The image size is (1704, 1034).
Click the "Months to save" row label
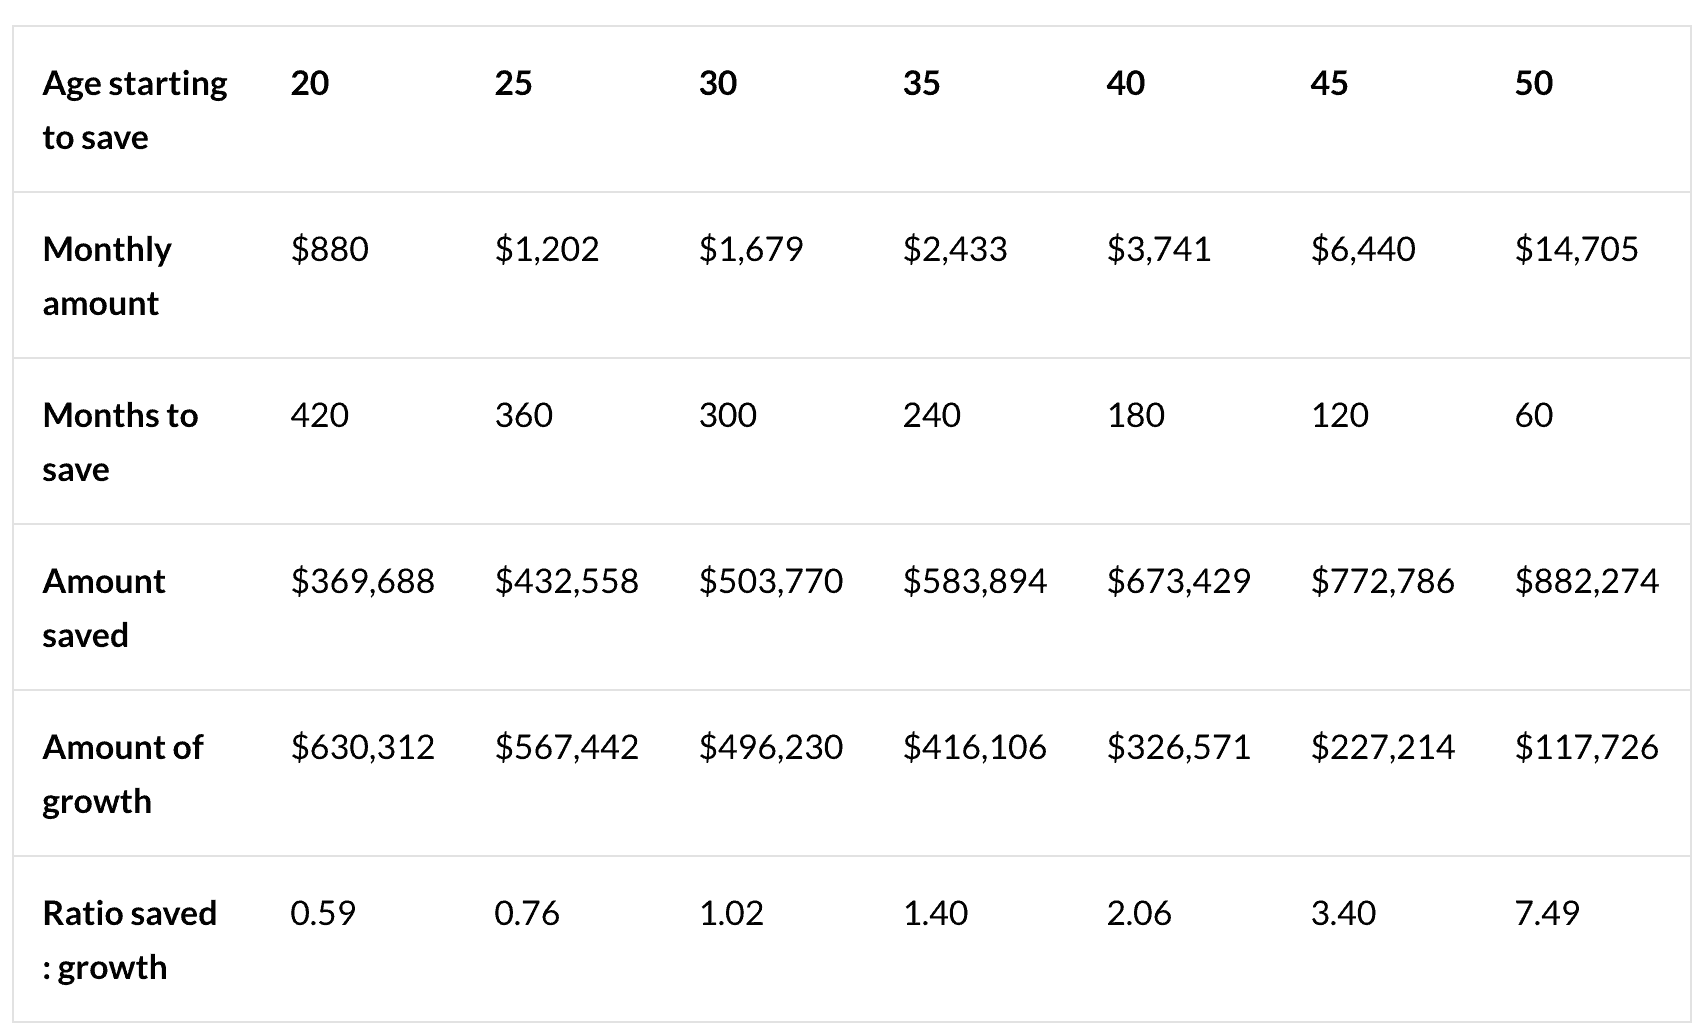click(x=120, y=442)
